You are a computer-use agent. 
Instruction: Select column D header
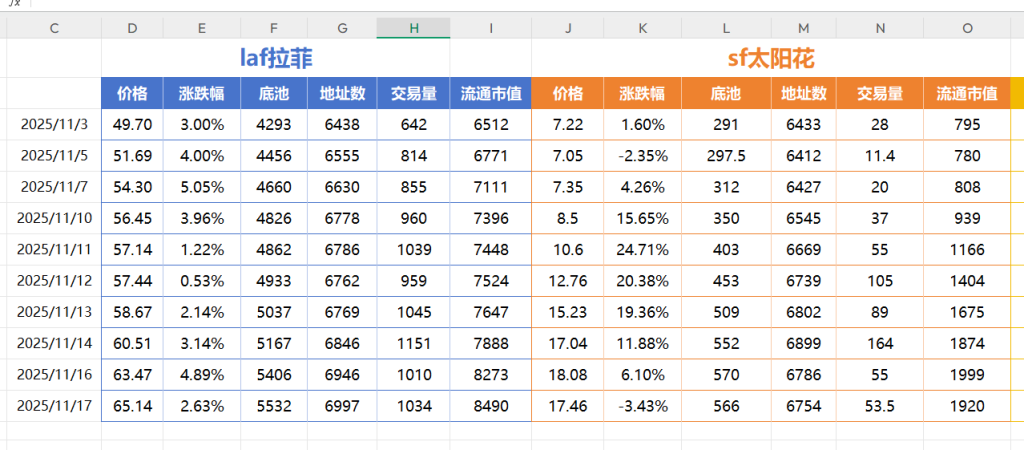[x=132, y=28]
